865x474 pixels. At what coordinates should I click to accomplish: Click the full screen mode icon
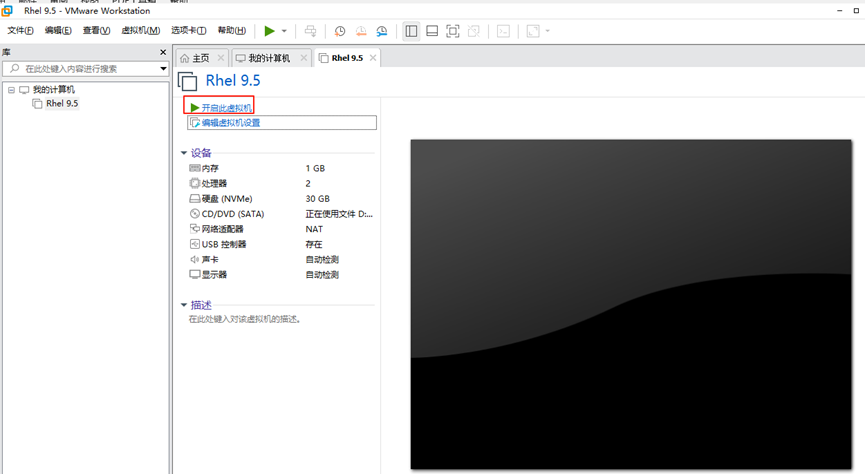click(452, 31)
